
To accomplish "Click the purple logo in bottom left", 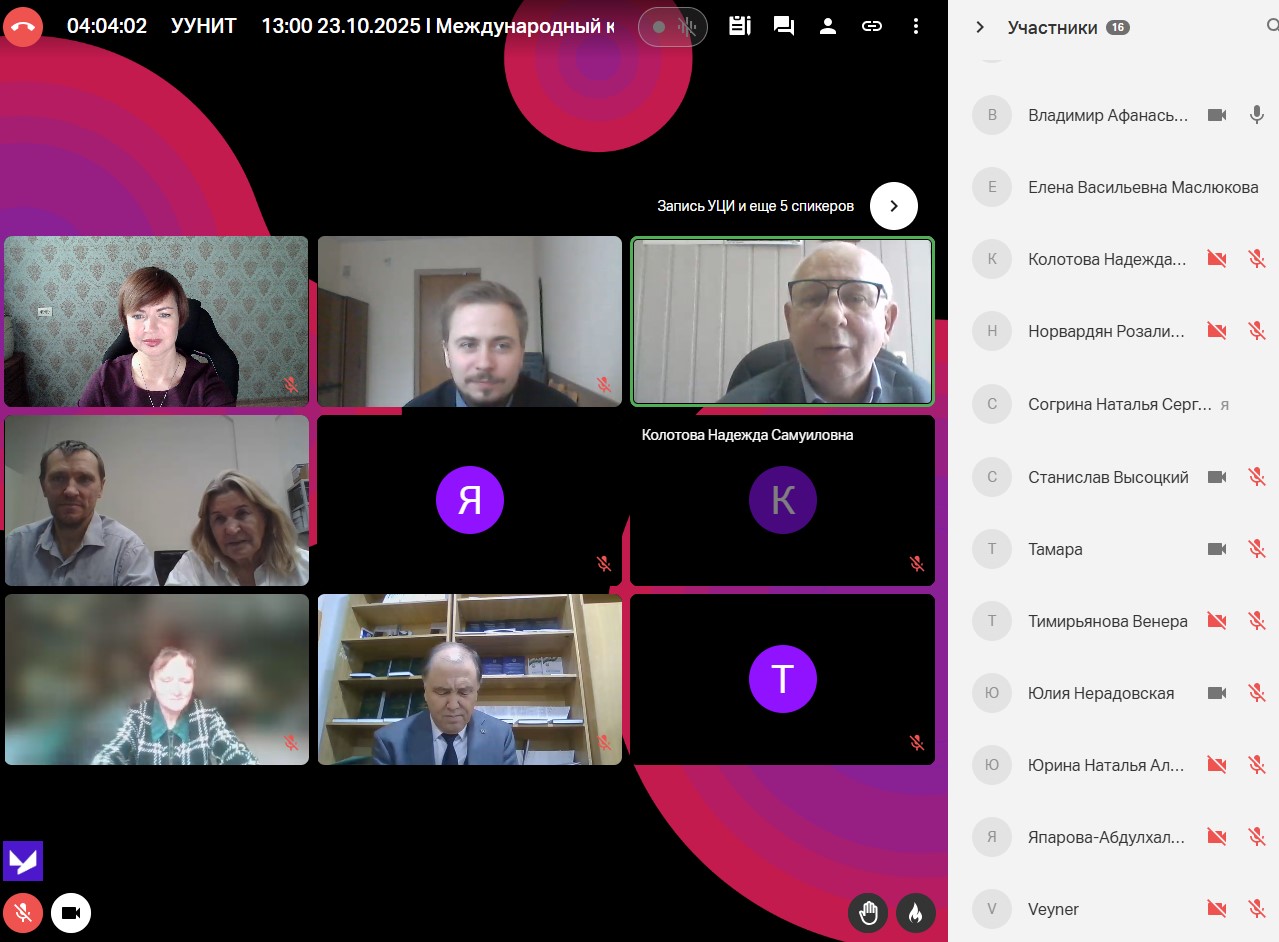I will pyautogui.click(x=23, y=861).
